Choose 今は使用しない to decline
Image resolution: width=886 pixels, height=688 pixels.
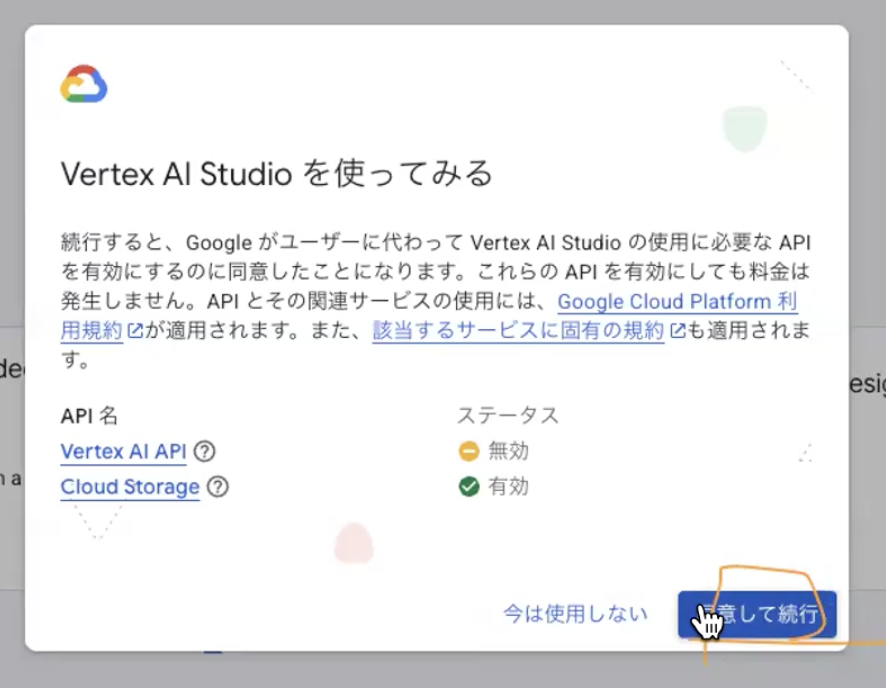[x=573, y=614]
